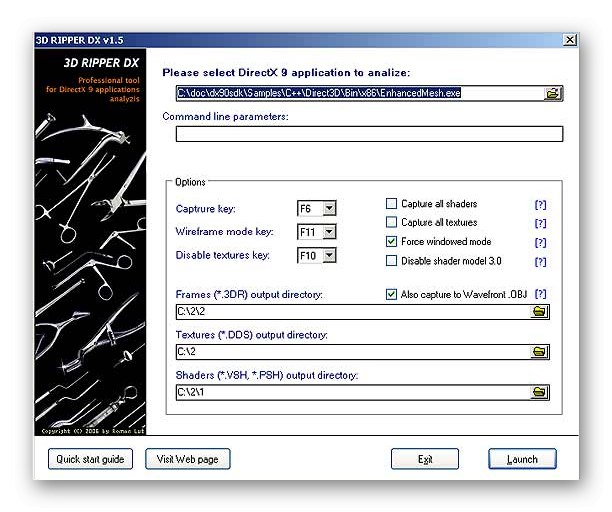Open help for Capture all textures
The height and width of the screenshot is (512, 612).
(541, 223)
